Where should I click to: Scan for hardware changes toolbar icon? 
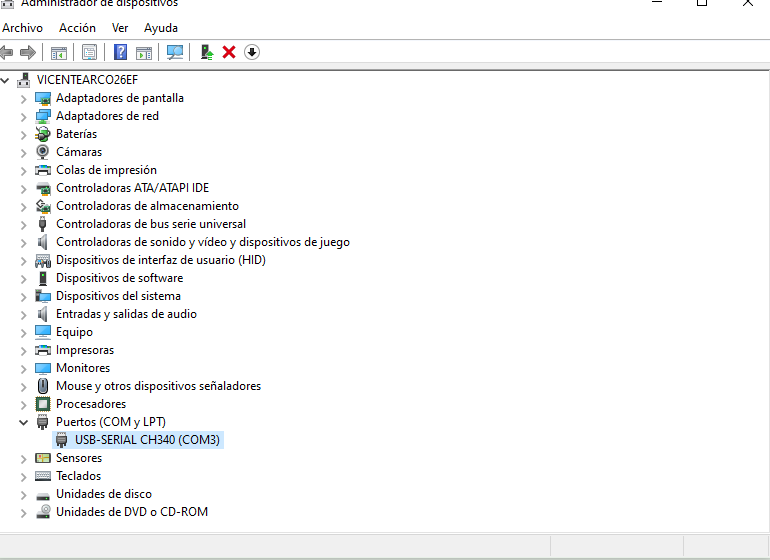pyautogui.click(x=175, y=52)
